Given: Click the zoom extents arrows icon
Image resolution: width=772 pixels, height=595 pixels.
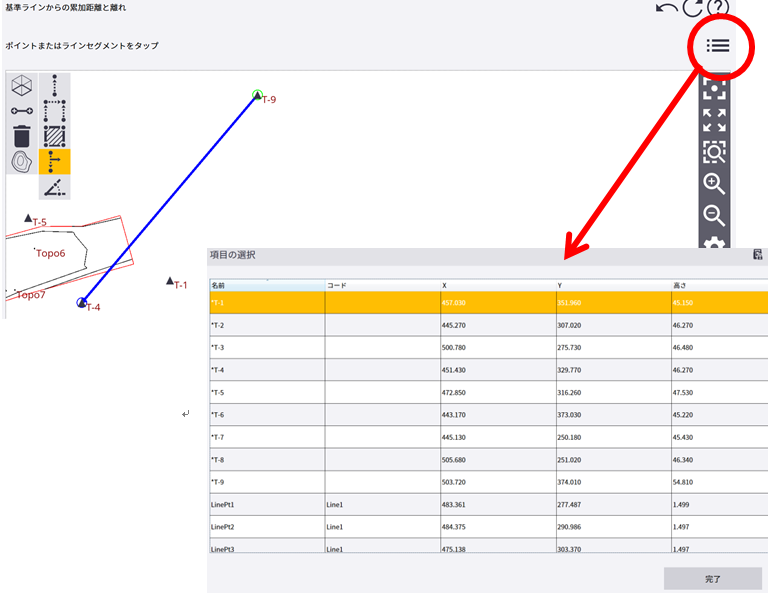Looking at the screenshot, I should coord(714,121).
